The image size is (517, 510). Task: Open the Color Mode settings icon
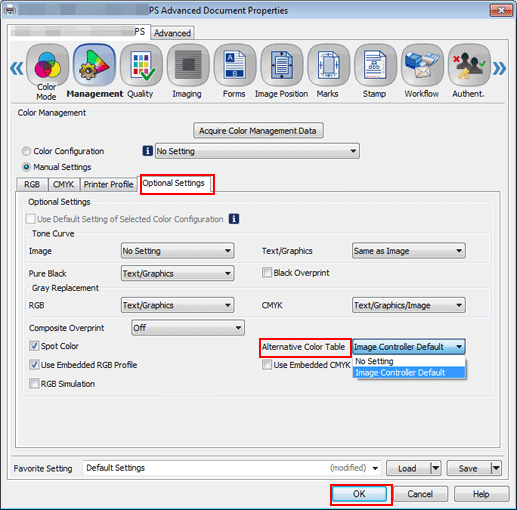pyautogui.click(x=47, y=65)
